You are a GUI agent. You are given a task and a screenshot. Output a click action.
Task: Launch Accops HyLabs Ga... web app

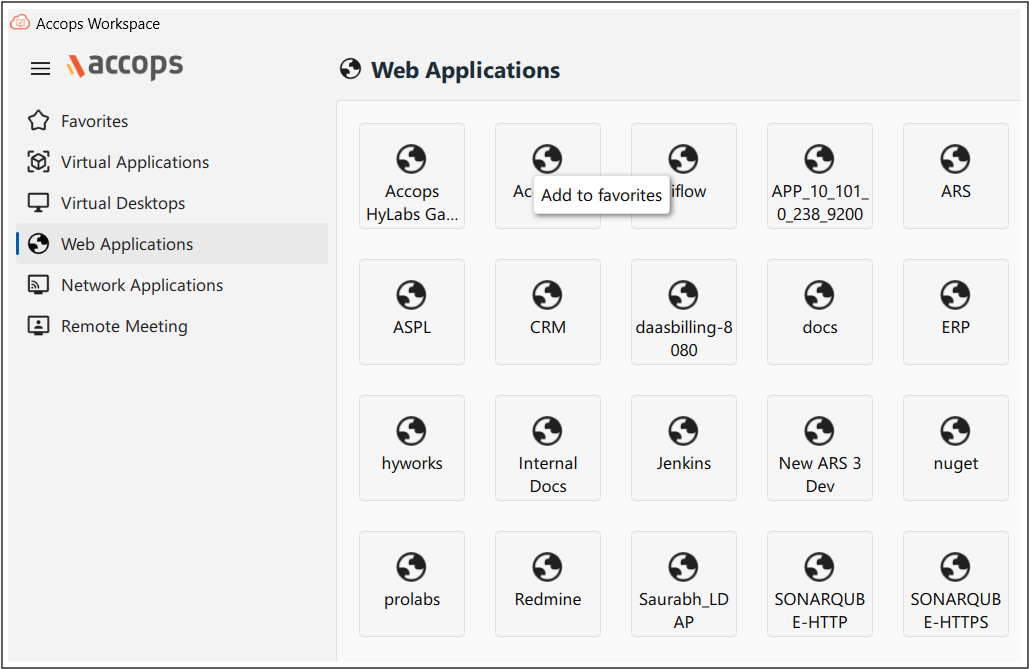[411, 176]
